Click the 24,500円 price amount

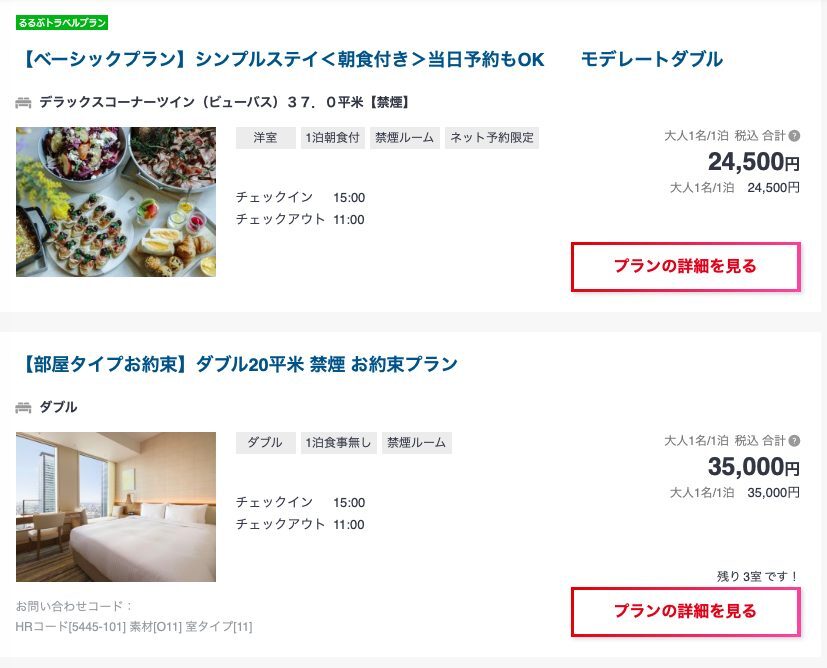pos(754,162)
